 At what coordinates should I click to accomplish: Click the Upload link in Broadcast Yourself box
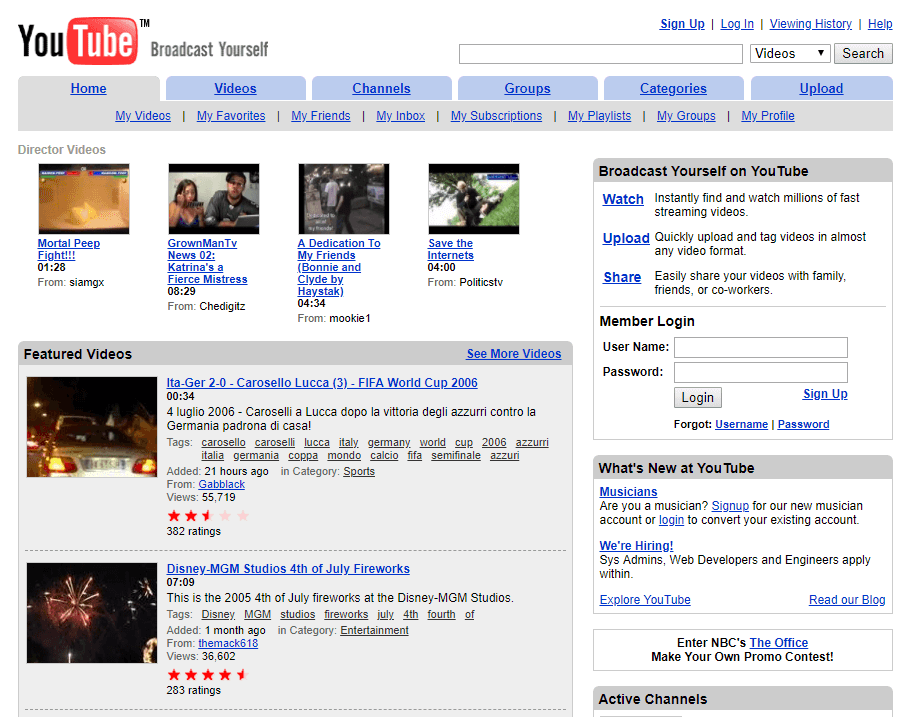[x=626, y=238]
